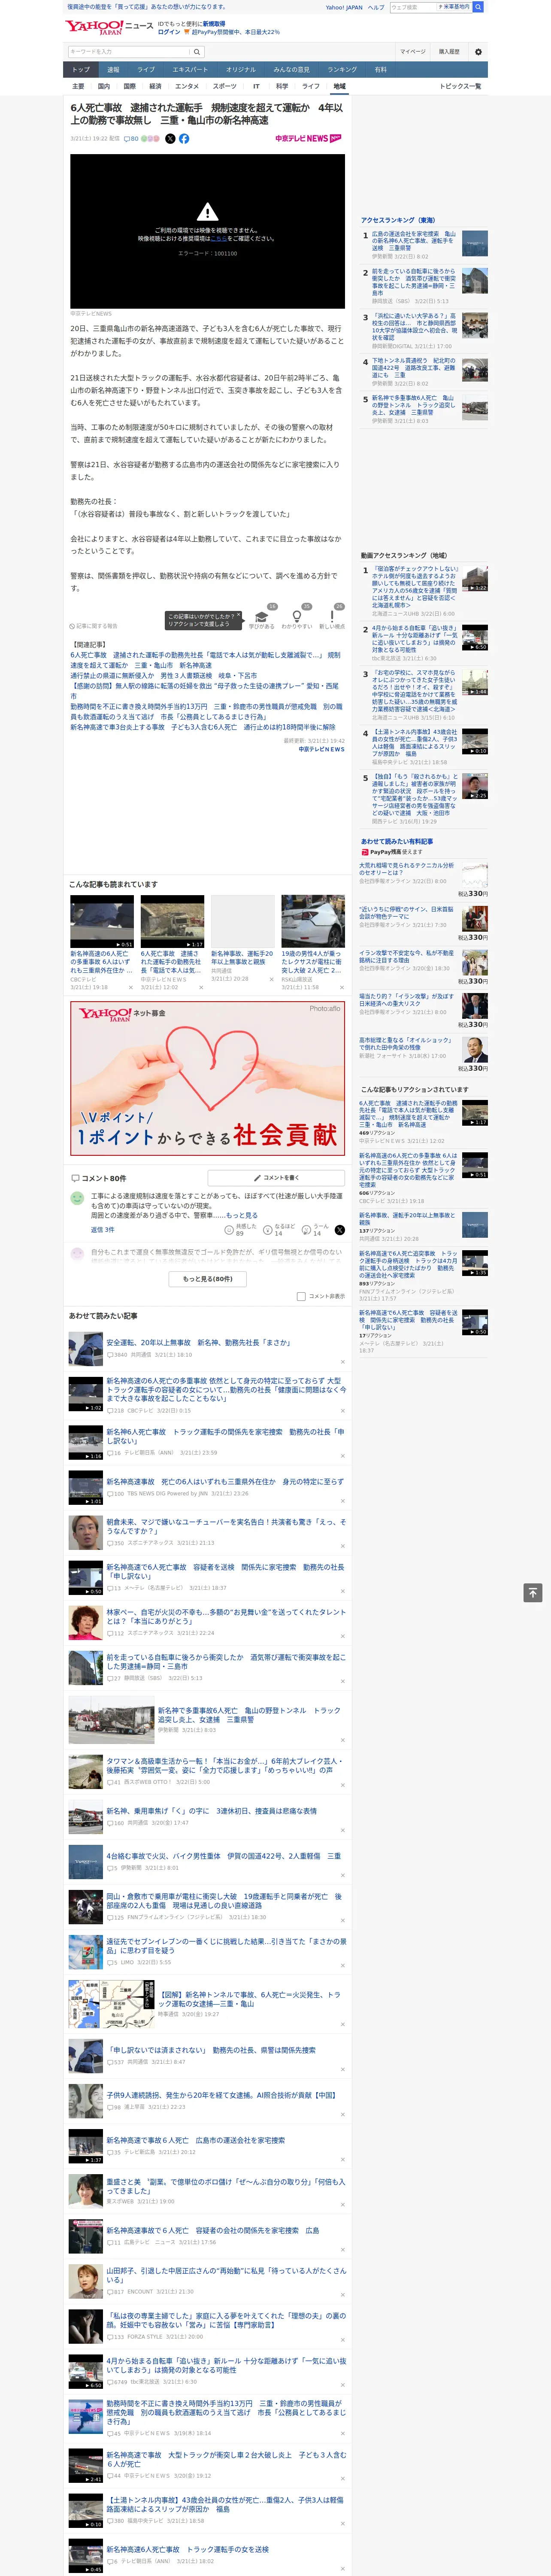This screenshot has height=2576, width=551.
Task: Open settings via the gear icon
Action: 478,52
